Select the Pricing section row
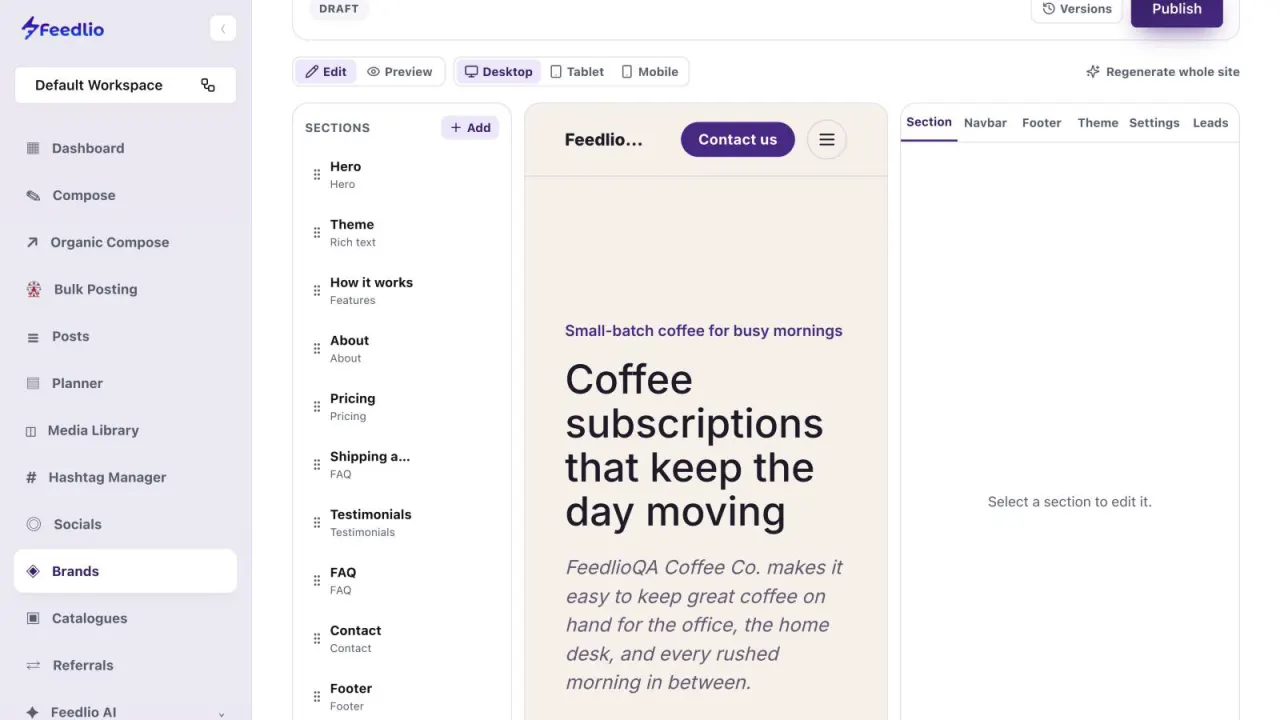 click(x=402, y=407)
